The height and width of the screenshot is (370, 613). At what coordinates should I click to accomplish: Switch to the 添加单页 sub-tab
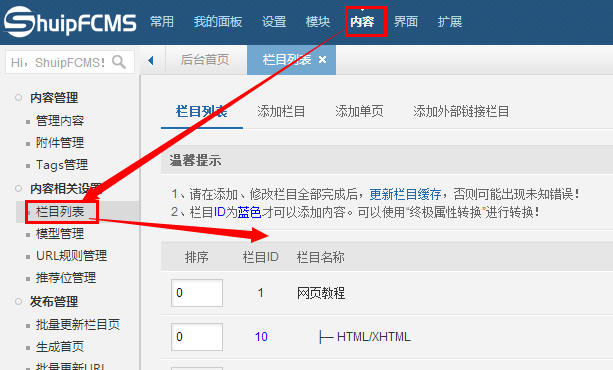[359, 112]
